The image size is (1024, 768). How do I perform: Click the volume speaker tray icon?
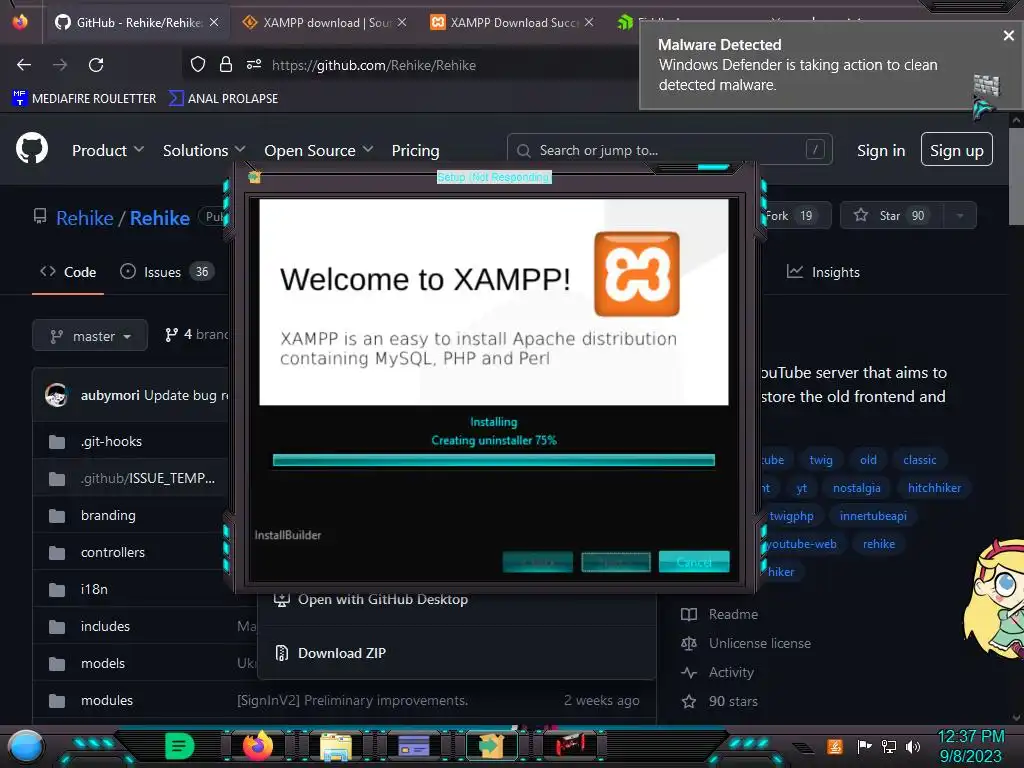[x=914, y=746]
